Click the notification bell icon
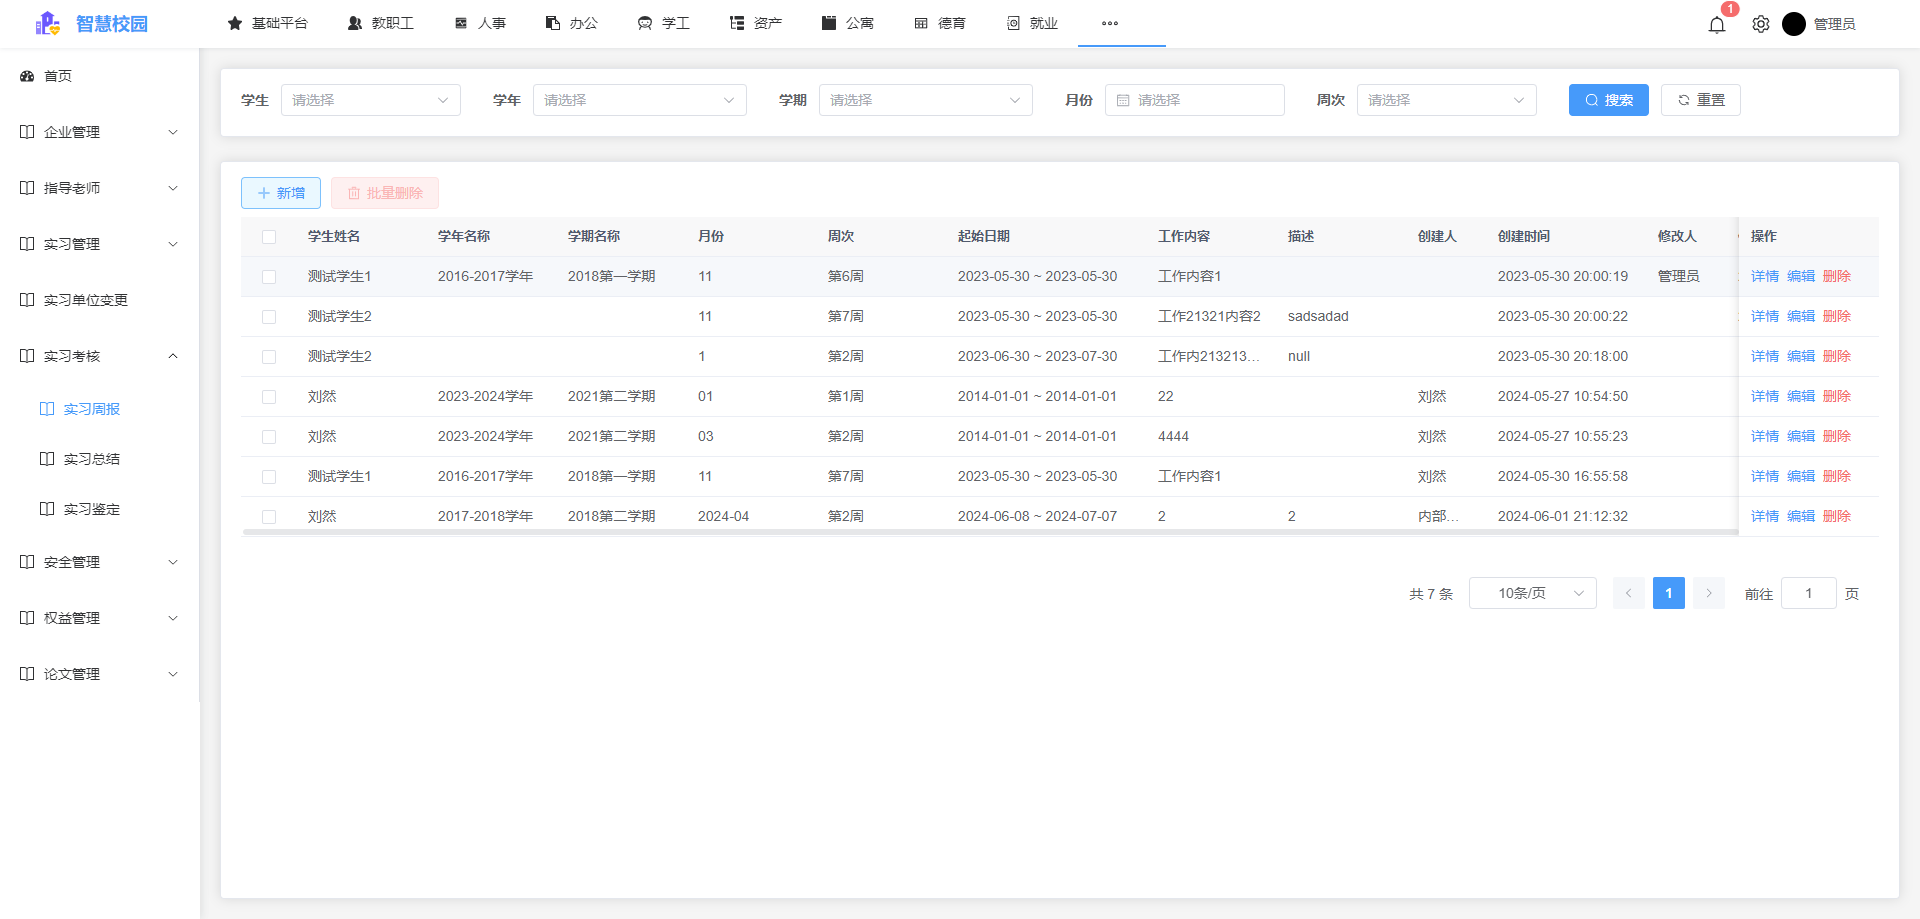Image resolution: width=1920 pixels, height=919 pixels. [1716, 24]
